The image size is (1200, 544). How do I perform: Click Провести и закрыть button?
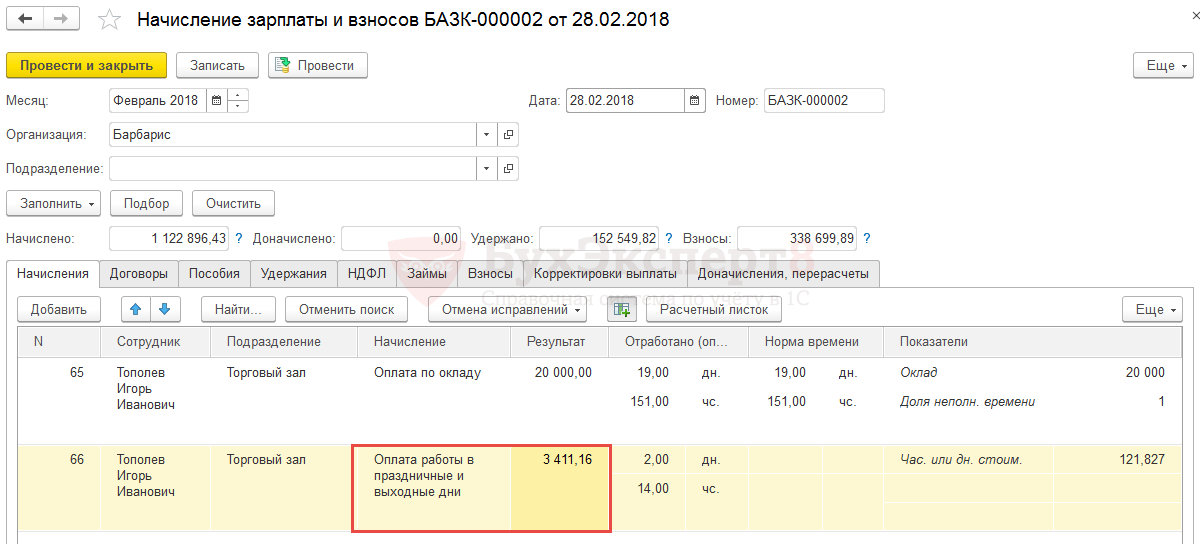[x=86, y=65]
